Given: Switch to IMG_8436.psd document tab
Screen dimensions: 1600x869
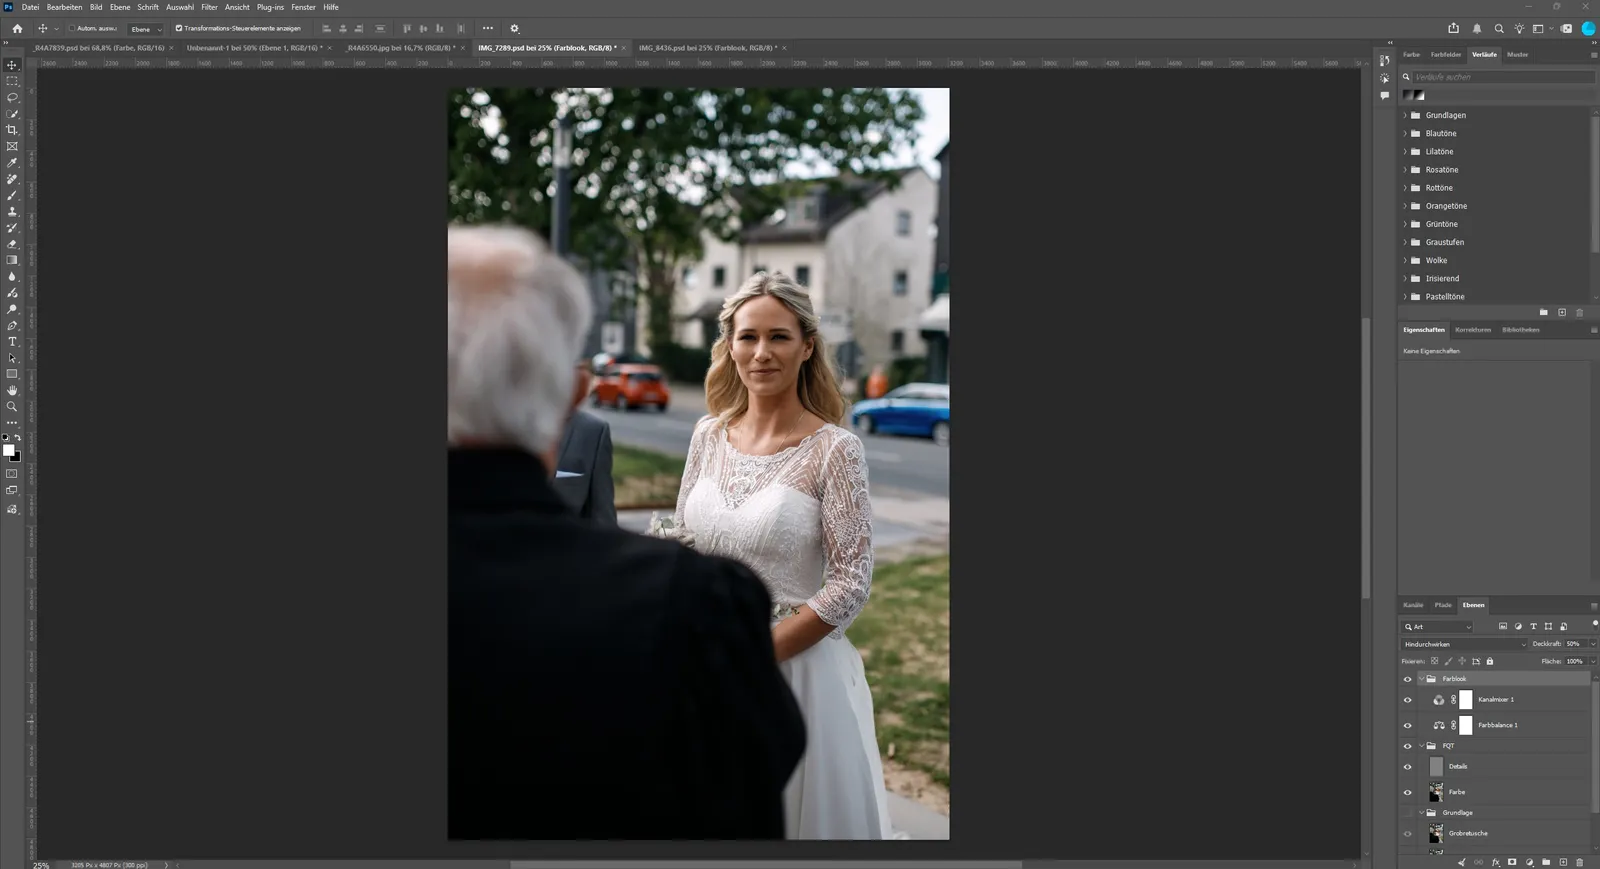Looking at the screenshot, I should (706, 48).
